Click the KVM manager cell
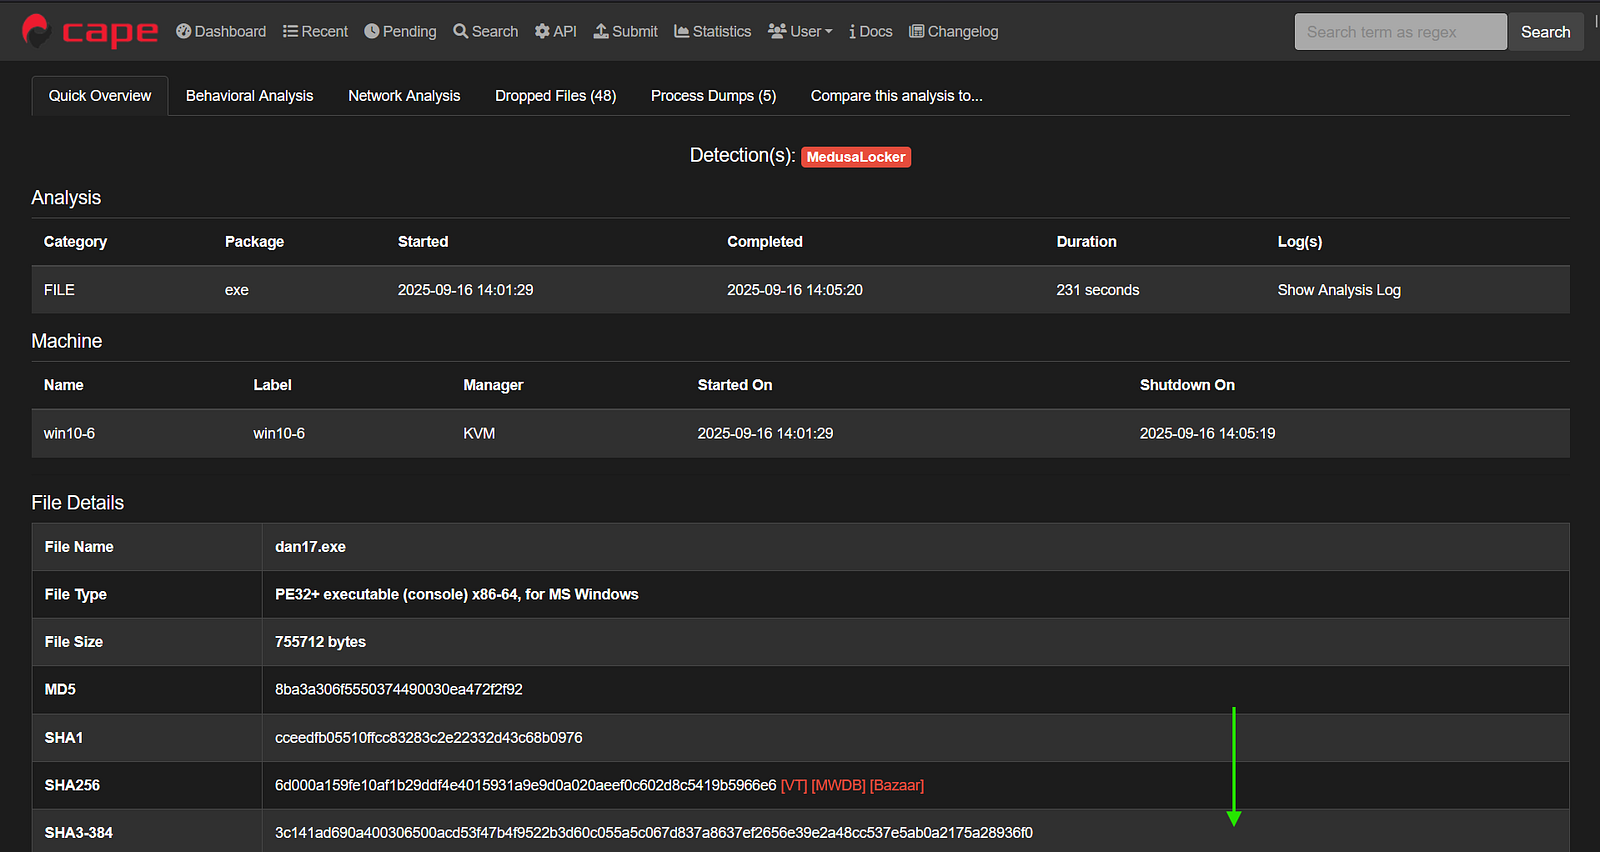Image resolution: width=1600 pixels, height=852 pixels. click(479, 434)
